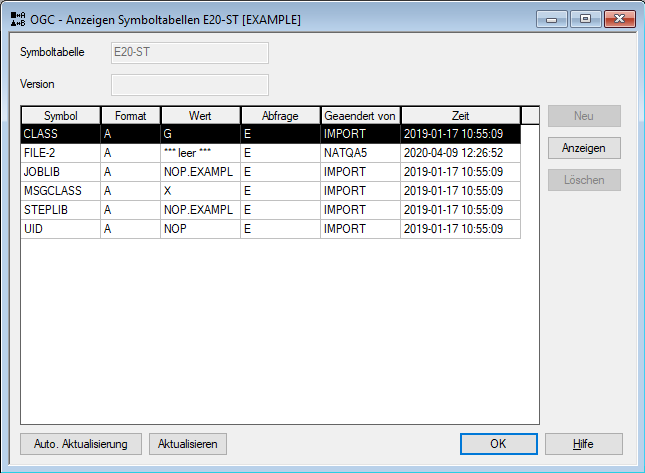Select the highlighted CLASS row
Image resolution: width=645 pixels, height=473 pixels.
click(x=60, y=134)
